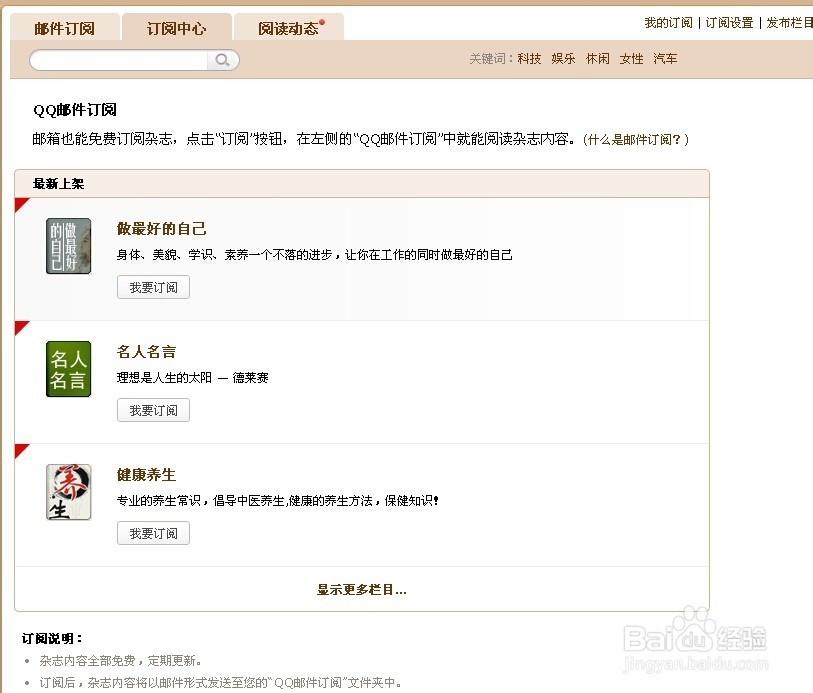Image resolution: width=813 pixels, height=693 pixels.
Task: Expand list with 显示更多栏目...
Action: coord(362,589)
